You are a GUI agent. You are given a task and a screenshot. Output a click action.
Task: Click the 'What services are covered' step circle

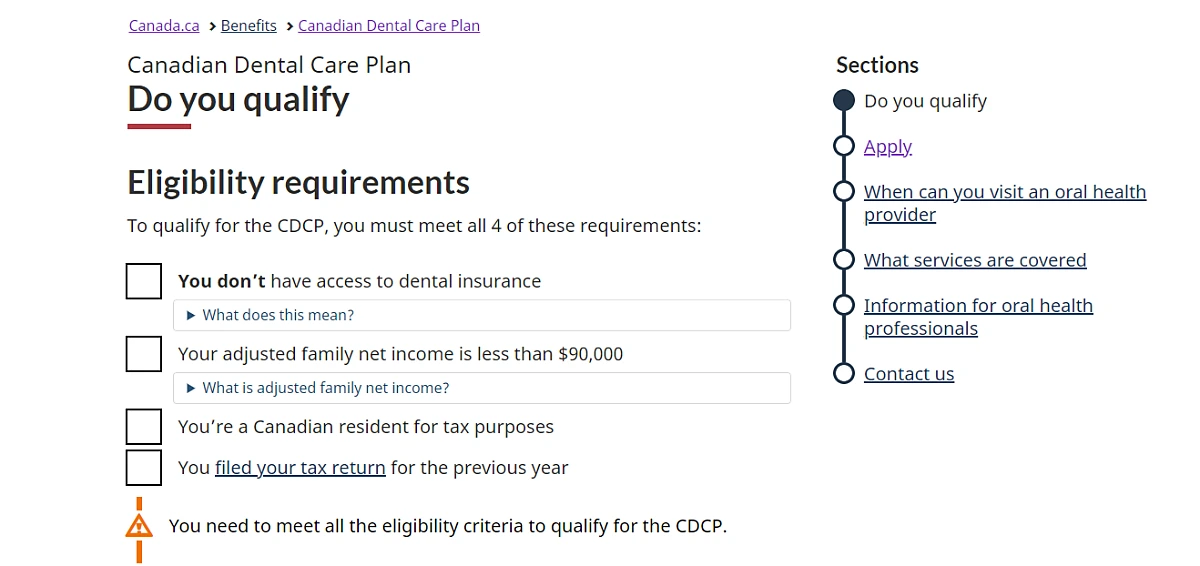844,260
